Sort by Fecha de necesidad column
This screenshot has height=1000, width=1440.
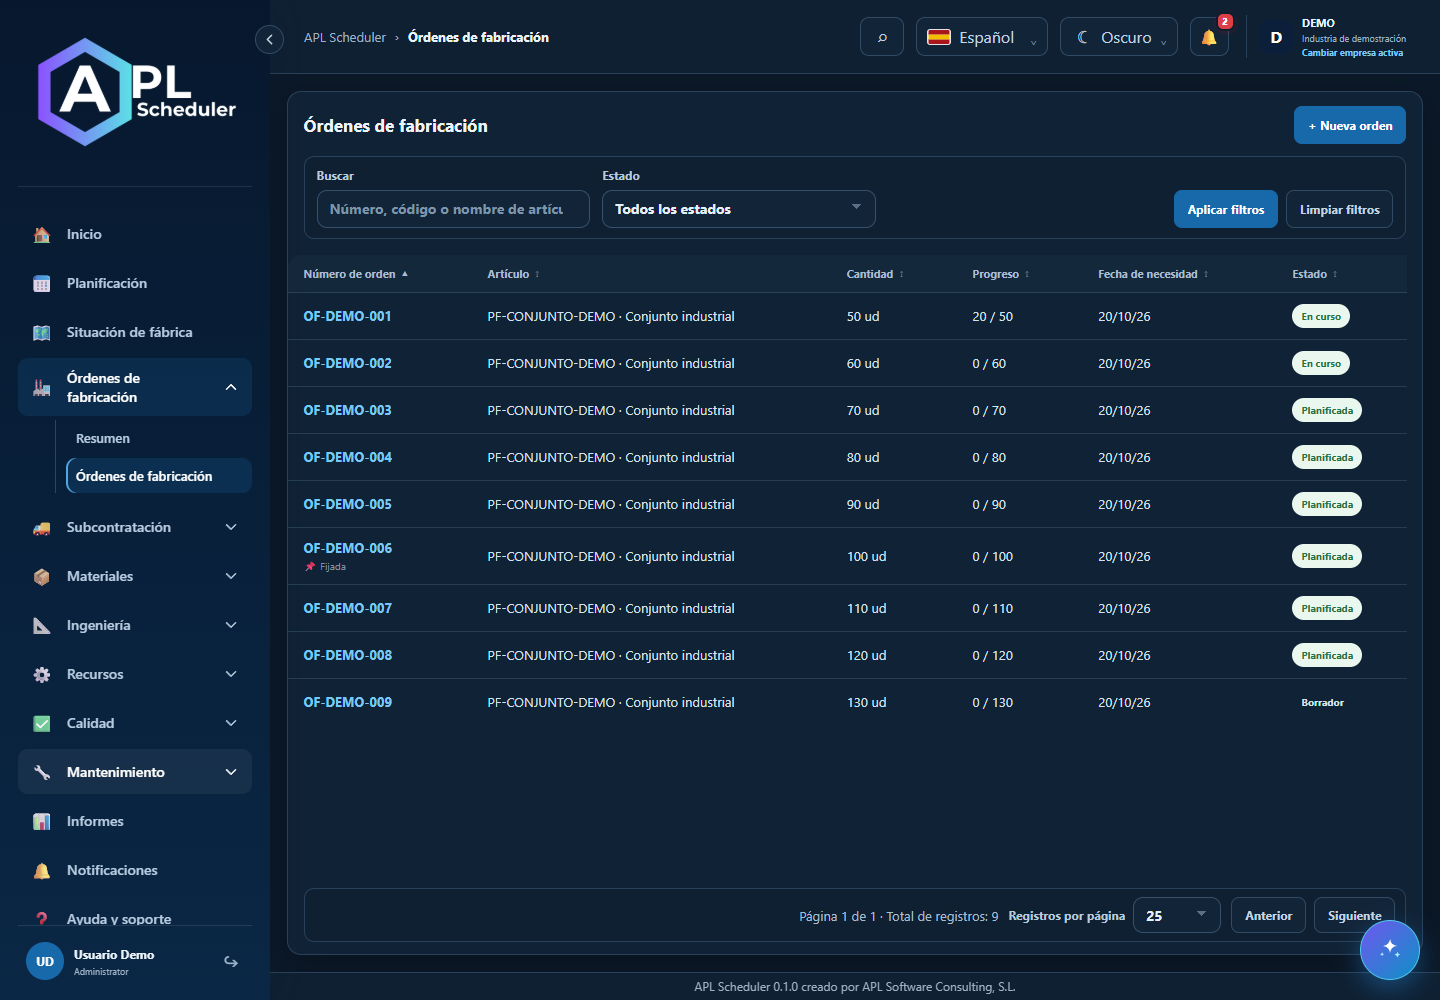point(1153,274)
